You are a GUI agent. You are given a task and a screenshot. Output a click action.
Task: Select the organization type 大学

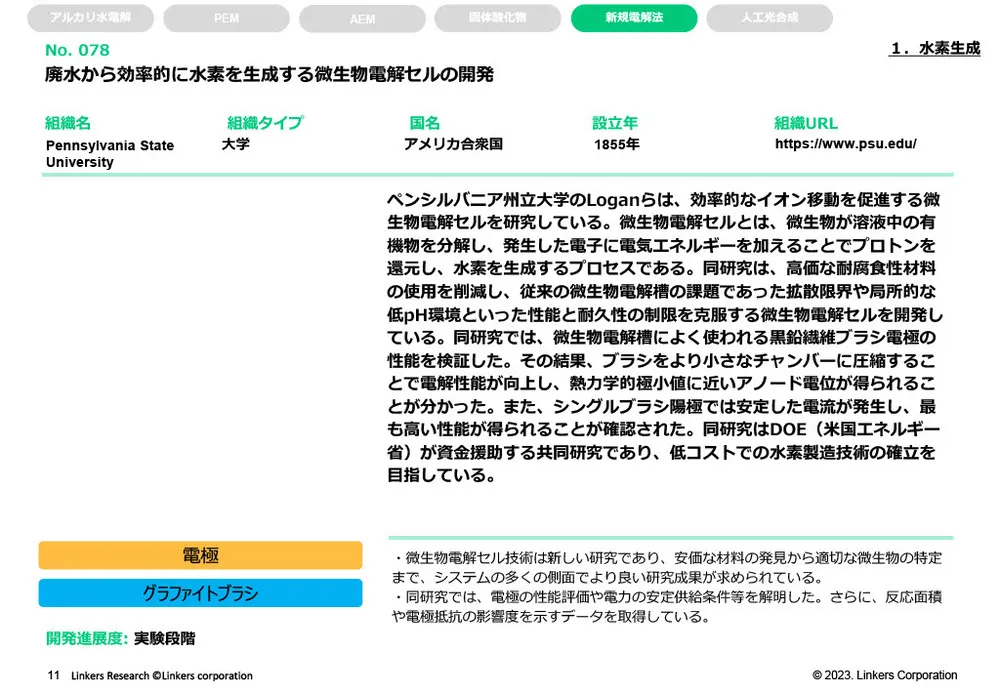[236, 144]
